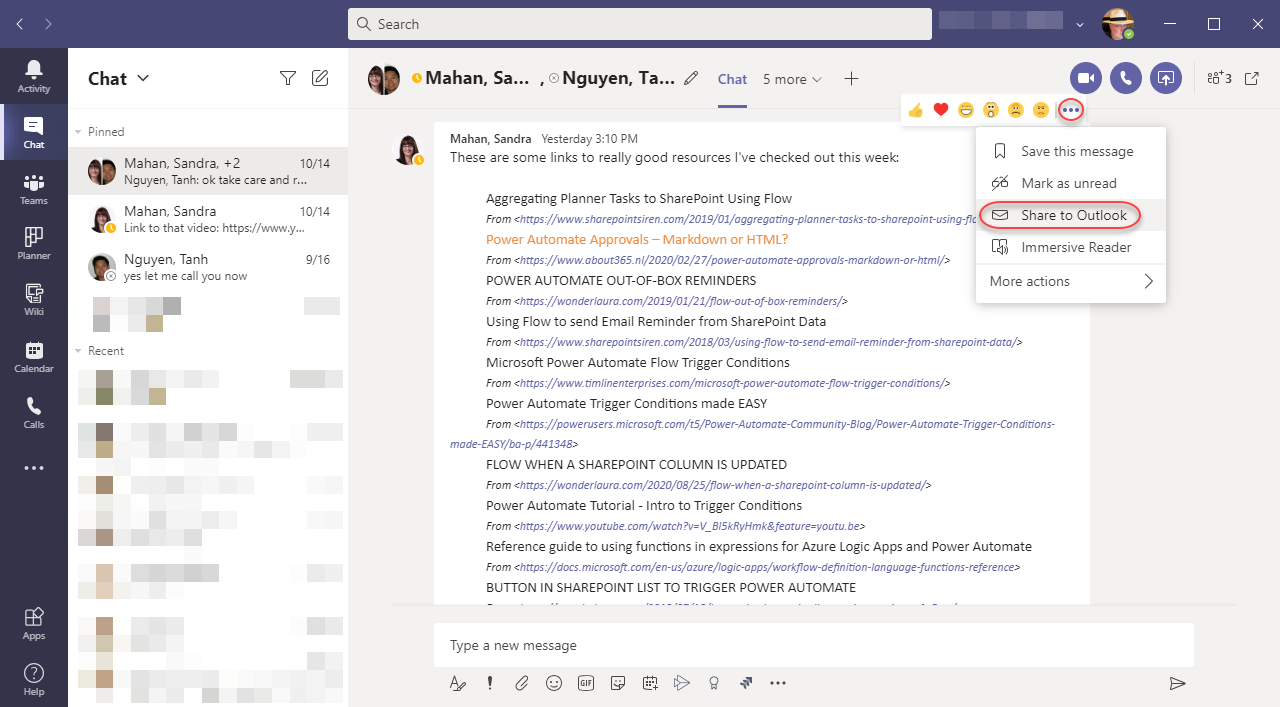1280x707 pixels.
Task: Attach a file to the message
Action: point(521,683)
